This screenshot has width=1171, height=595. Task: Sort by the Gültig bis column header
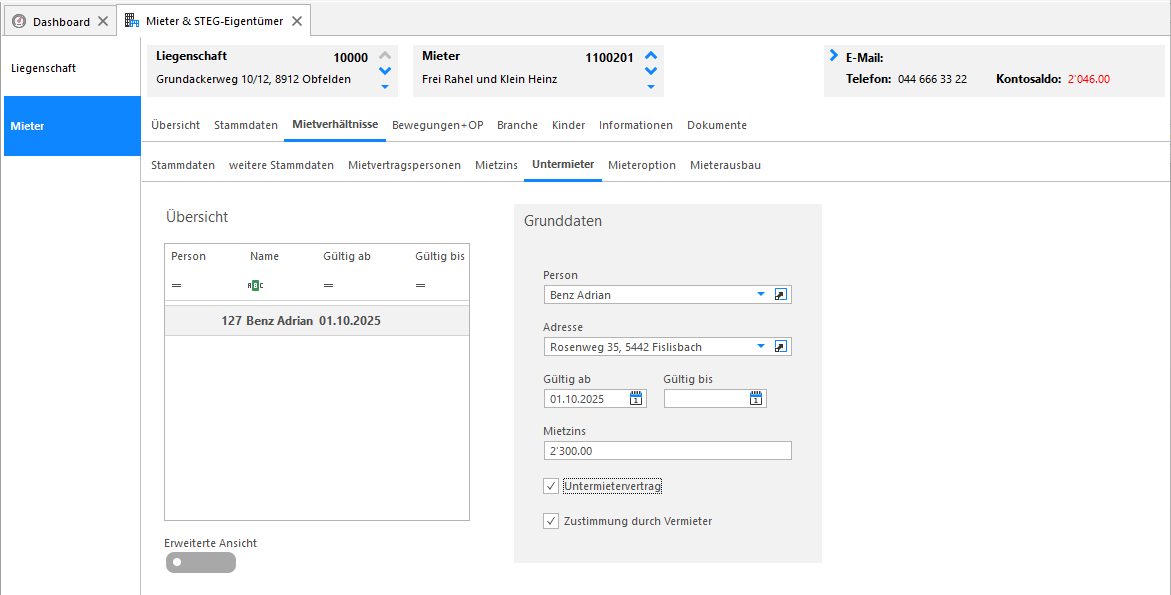pyautogui.click(x=440, y=256)
